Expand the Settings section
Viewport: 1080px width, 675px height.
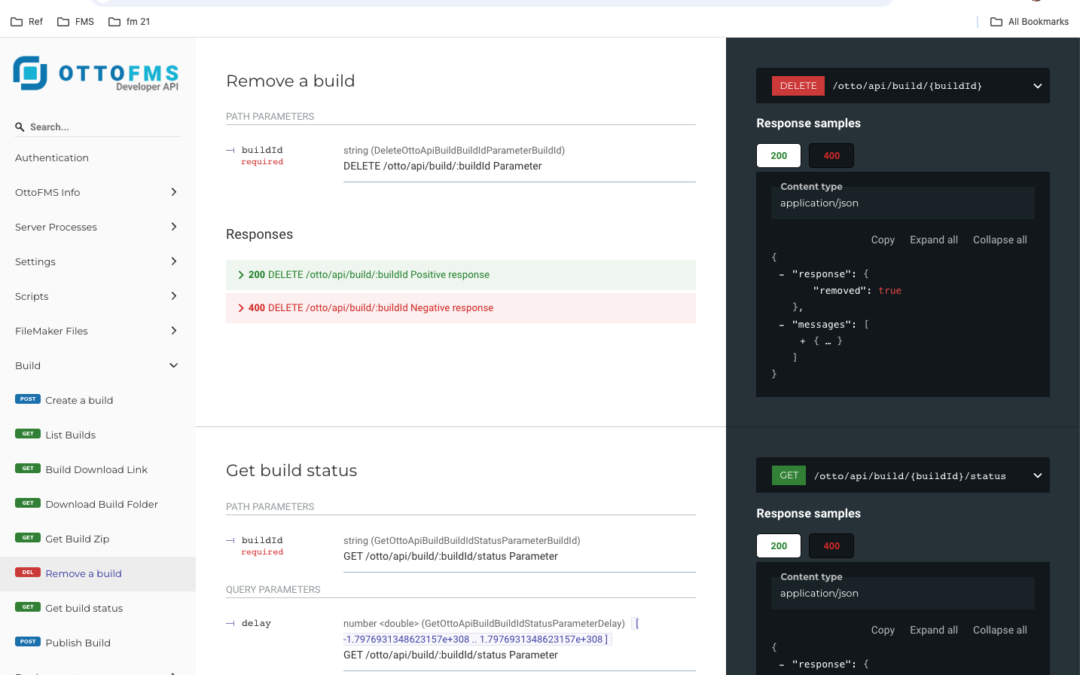(174, 261)
